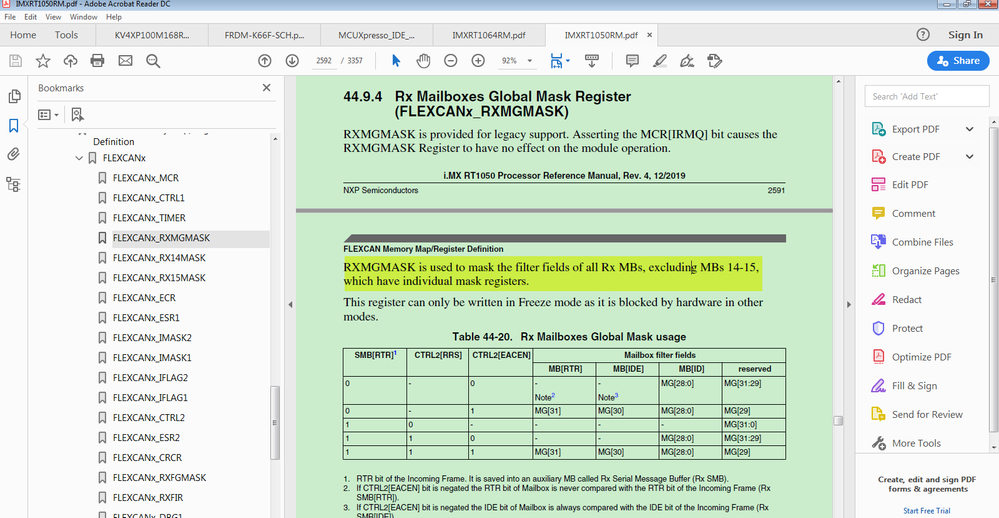
Task: Switch to the IMXRT1064RM.pdf tab
Action: pyautogui.click(x=489, y=35)
